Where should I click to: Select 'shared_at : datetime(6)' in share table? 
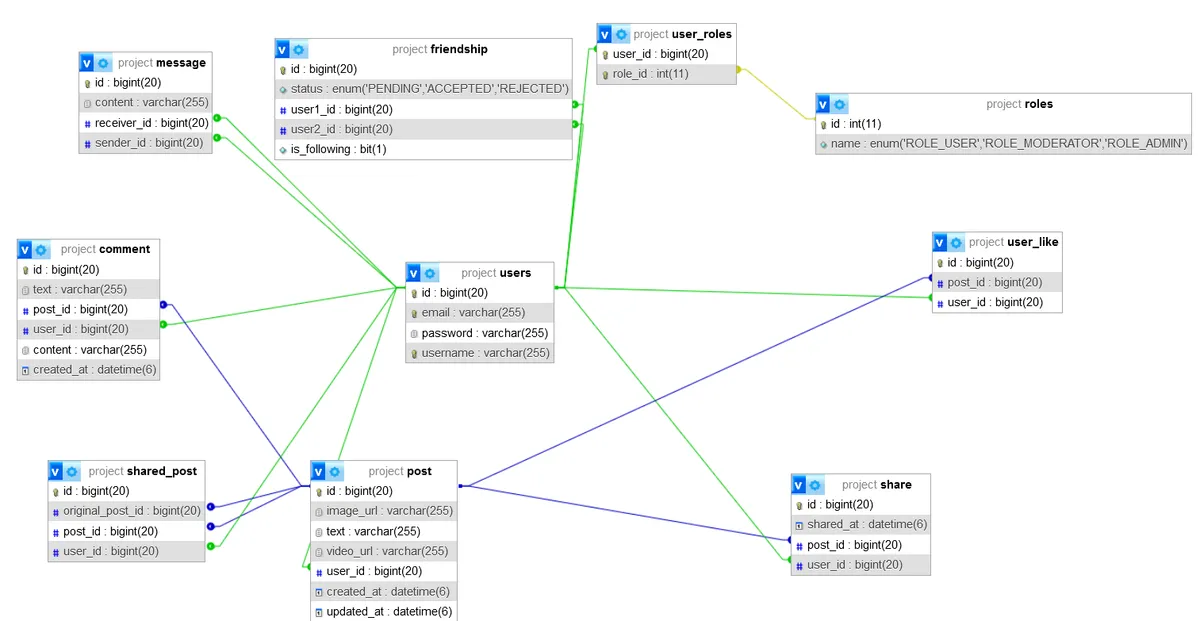[861, 525]
